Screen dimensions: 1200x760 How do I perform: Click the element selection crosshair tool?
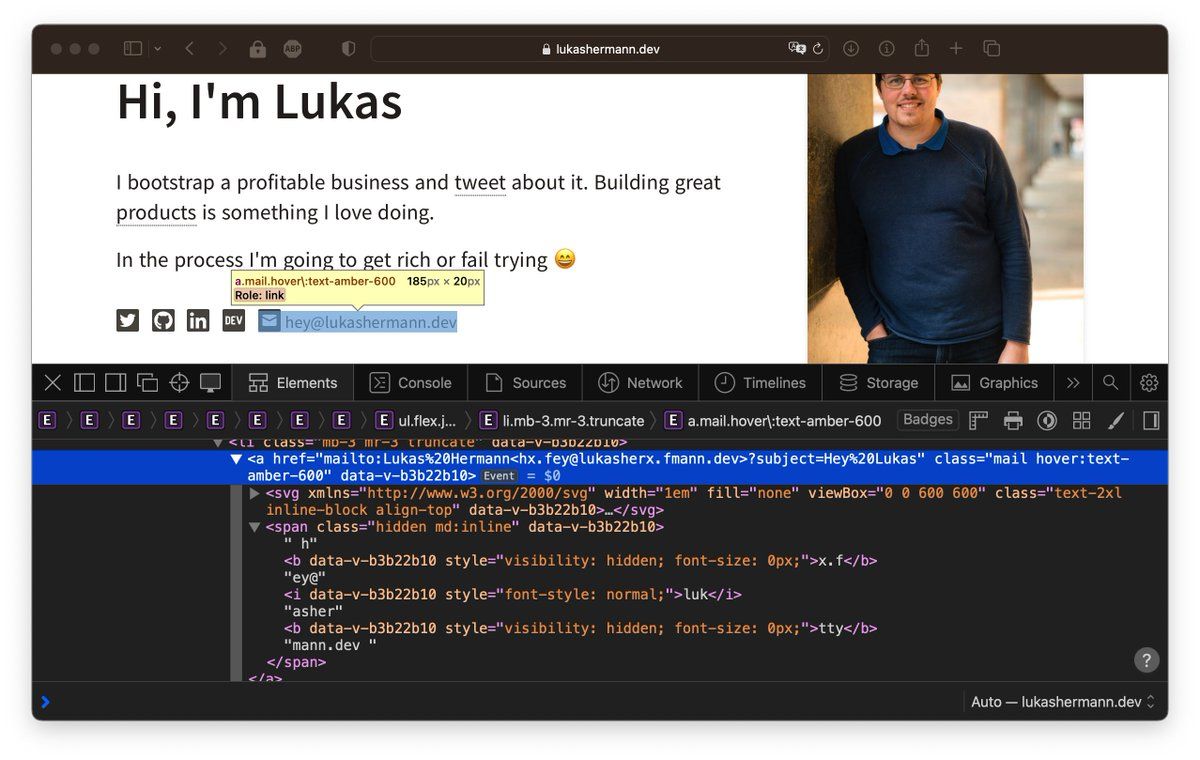tap(179, 383)
